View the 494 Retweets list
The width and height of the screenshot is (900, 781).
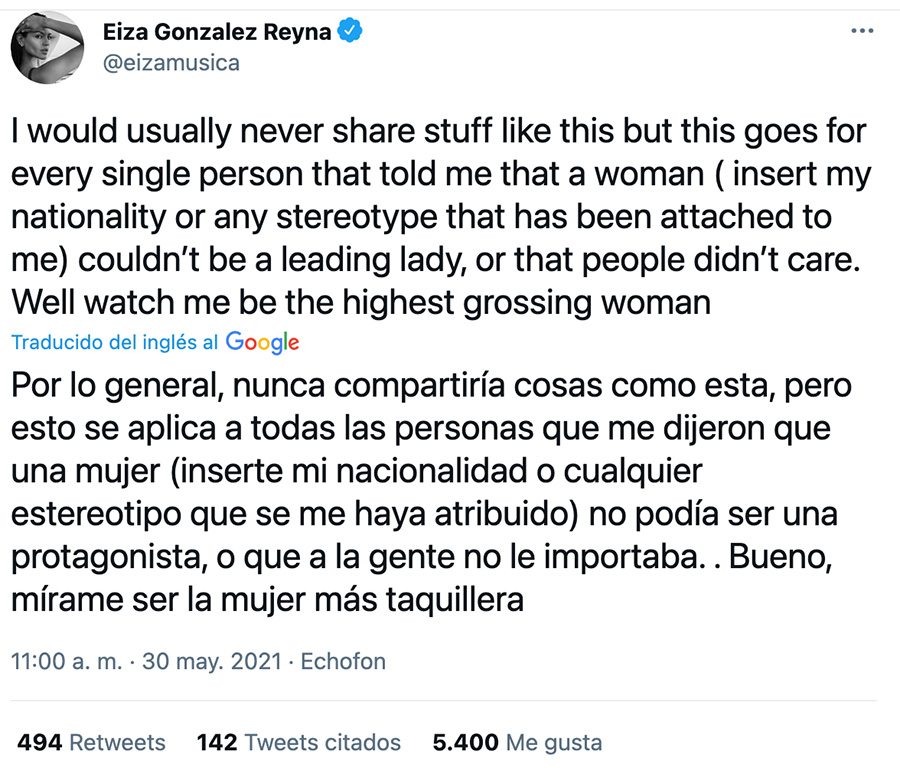[x=91, y=743]
